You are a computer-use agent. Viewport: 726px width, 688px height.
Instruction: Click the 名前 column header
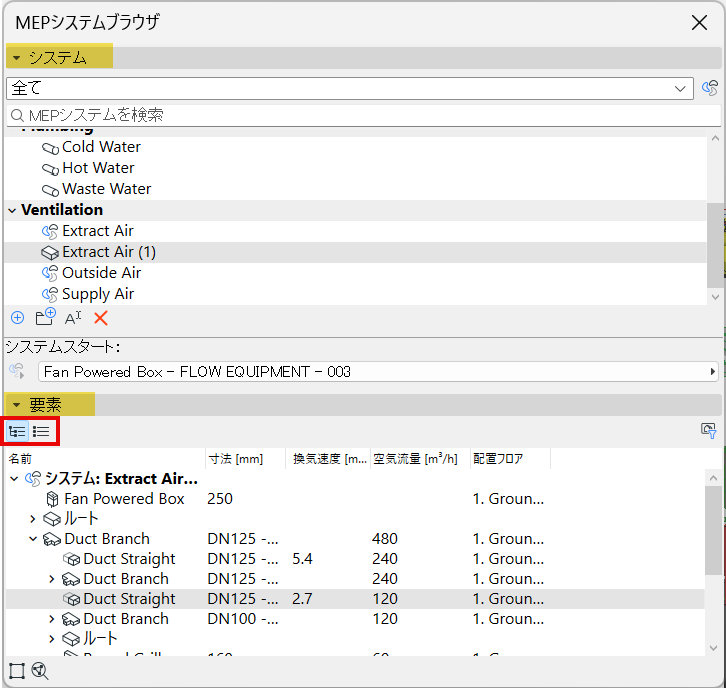point(106,459)
